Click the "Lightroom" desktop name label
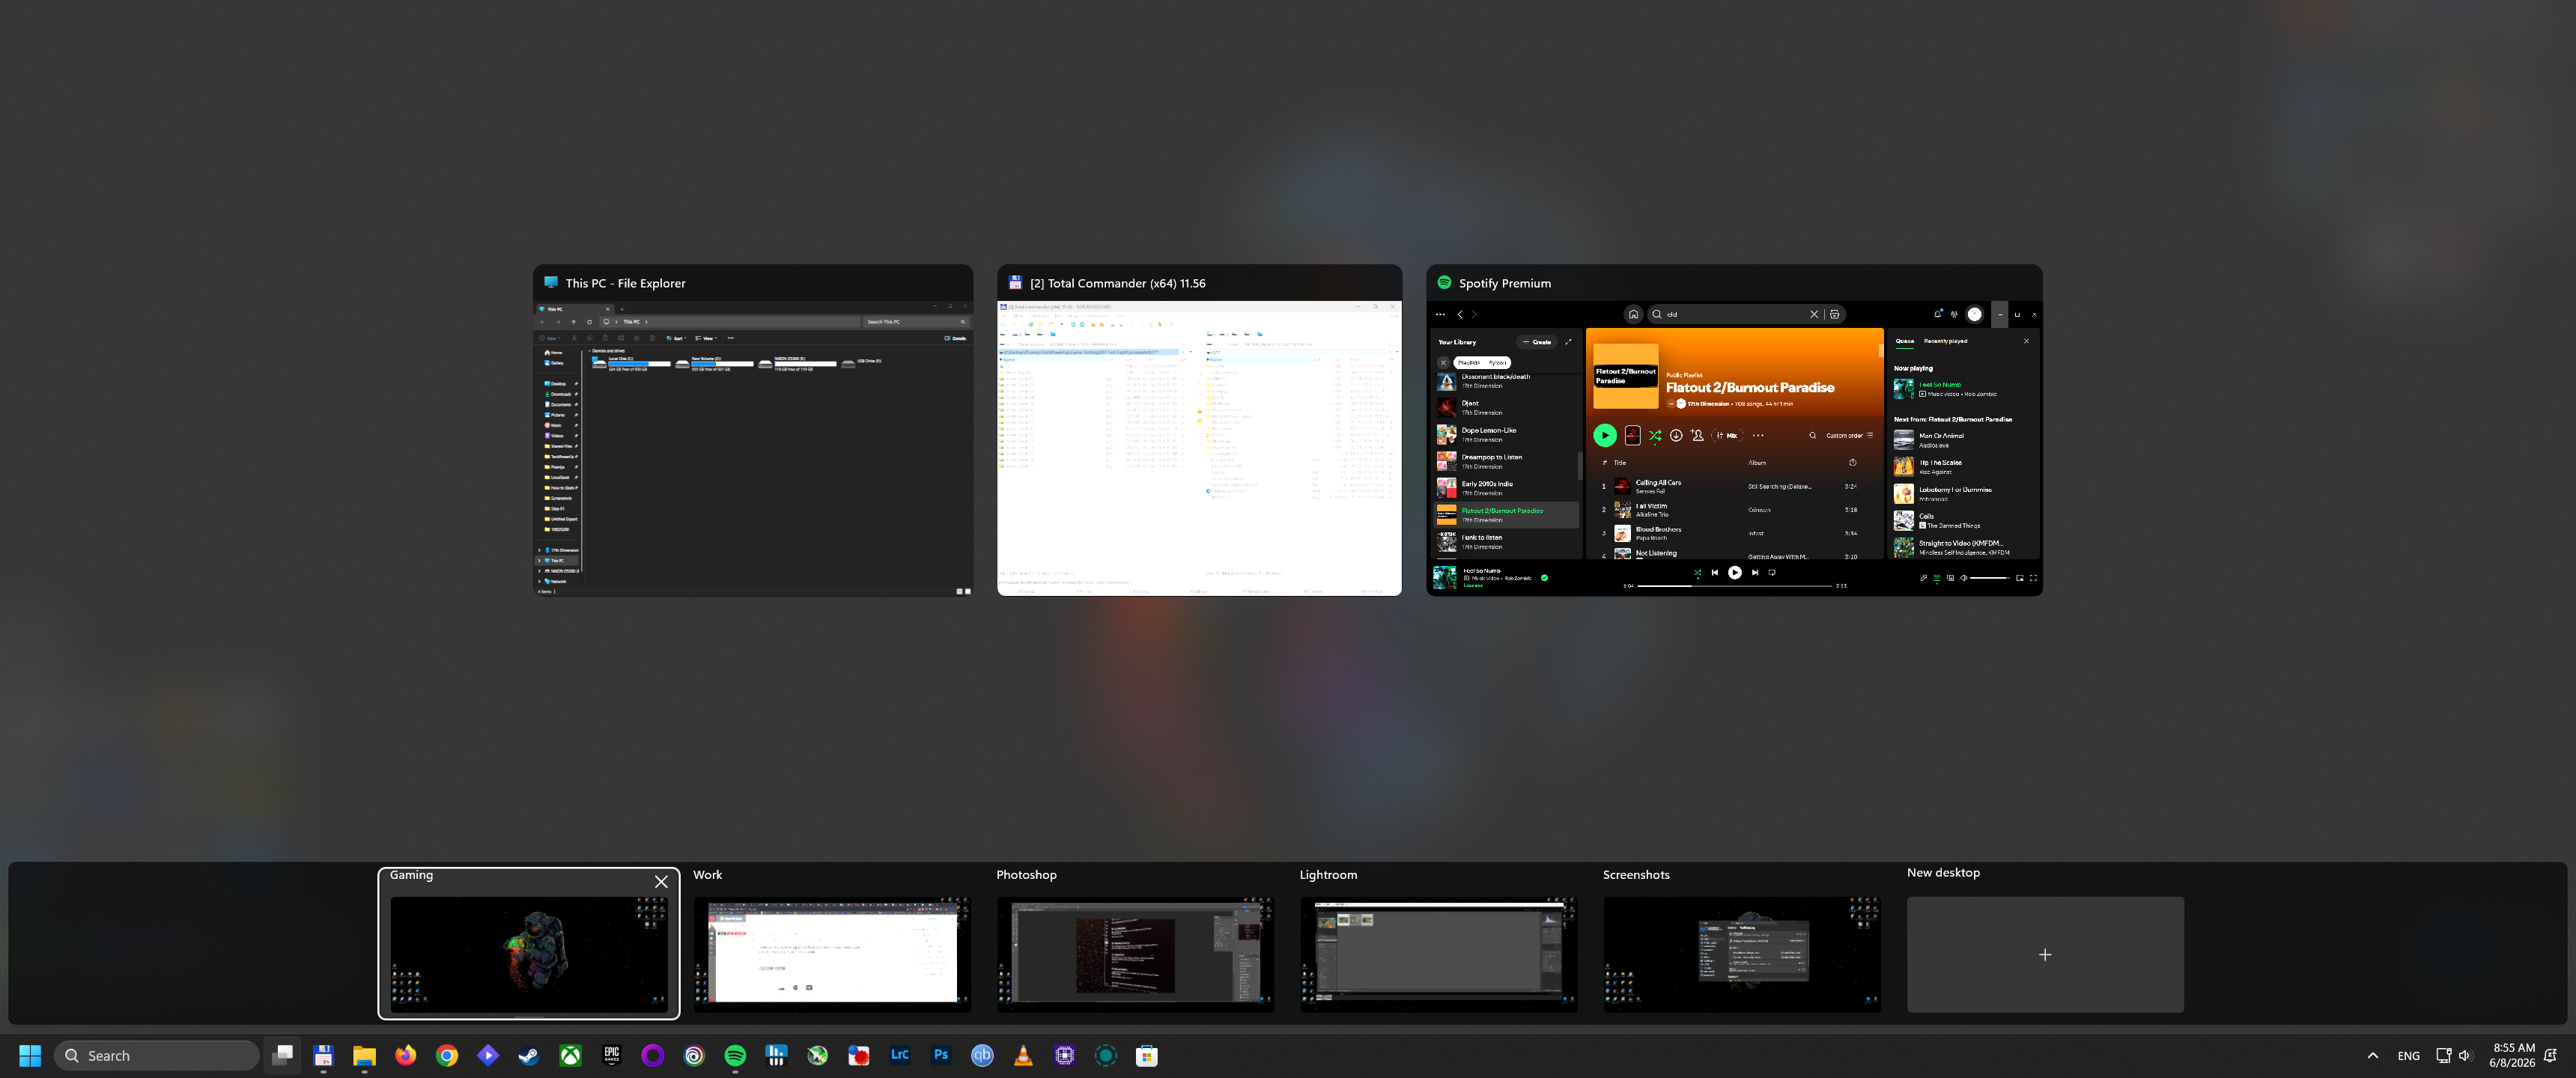The image size is (2576, 1078). point(1328,874)
